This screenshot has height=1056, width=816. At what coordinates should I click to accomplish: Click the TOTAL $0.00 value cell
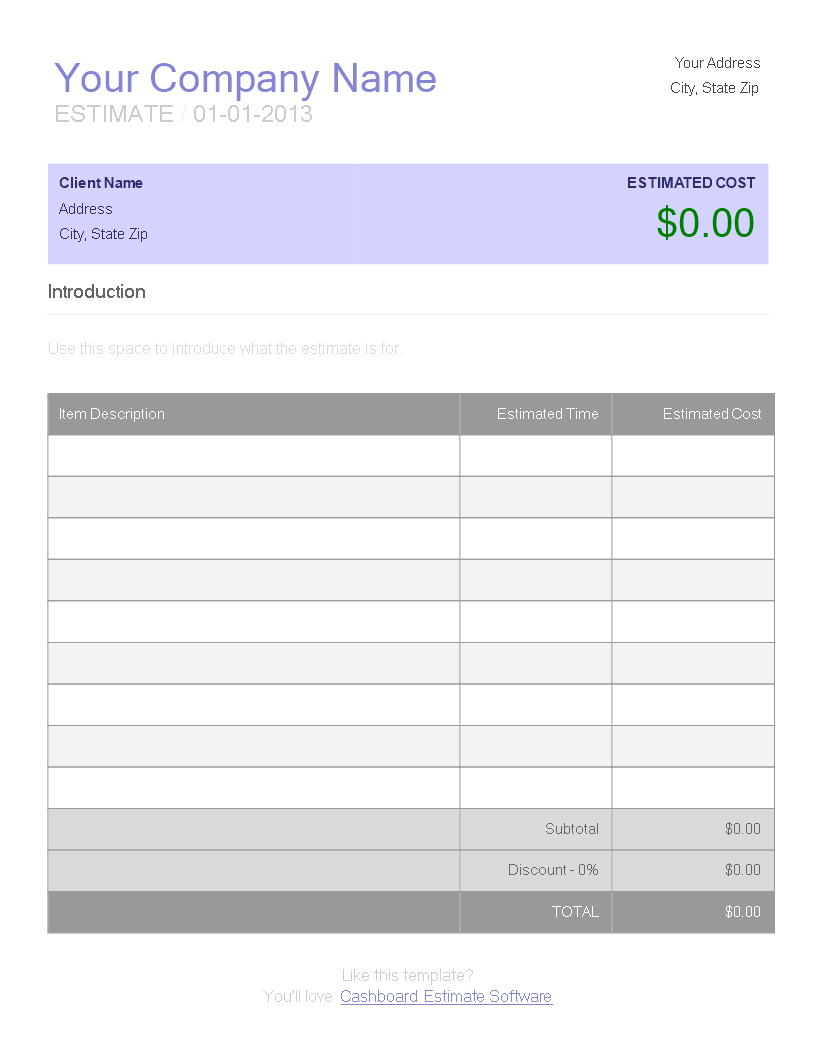[x=693, y=912]
